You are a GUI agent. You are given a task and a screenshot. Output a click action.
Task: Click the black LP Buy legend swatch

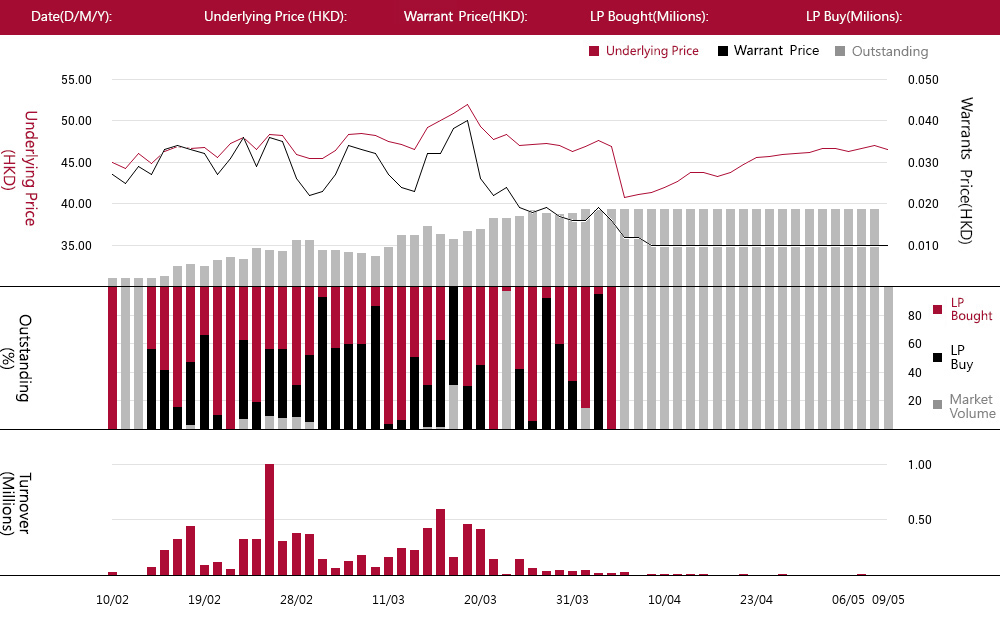coord(938,357)
